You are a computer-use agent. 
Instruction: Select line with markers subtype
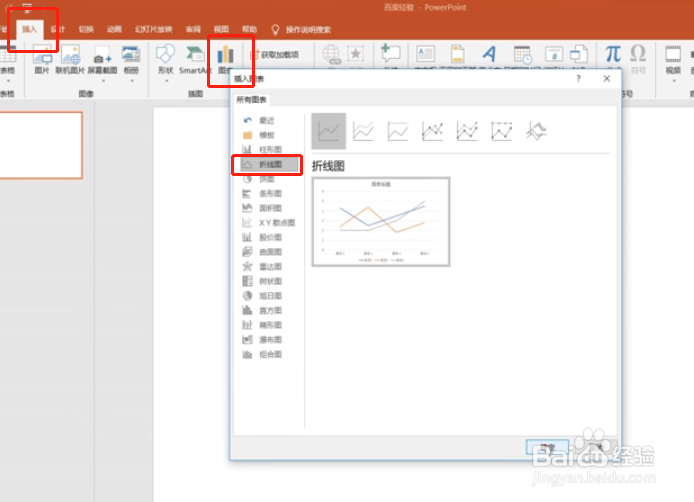pyautogui.click(x=432, y=131)
